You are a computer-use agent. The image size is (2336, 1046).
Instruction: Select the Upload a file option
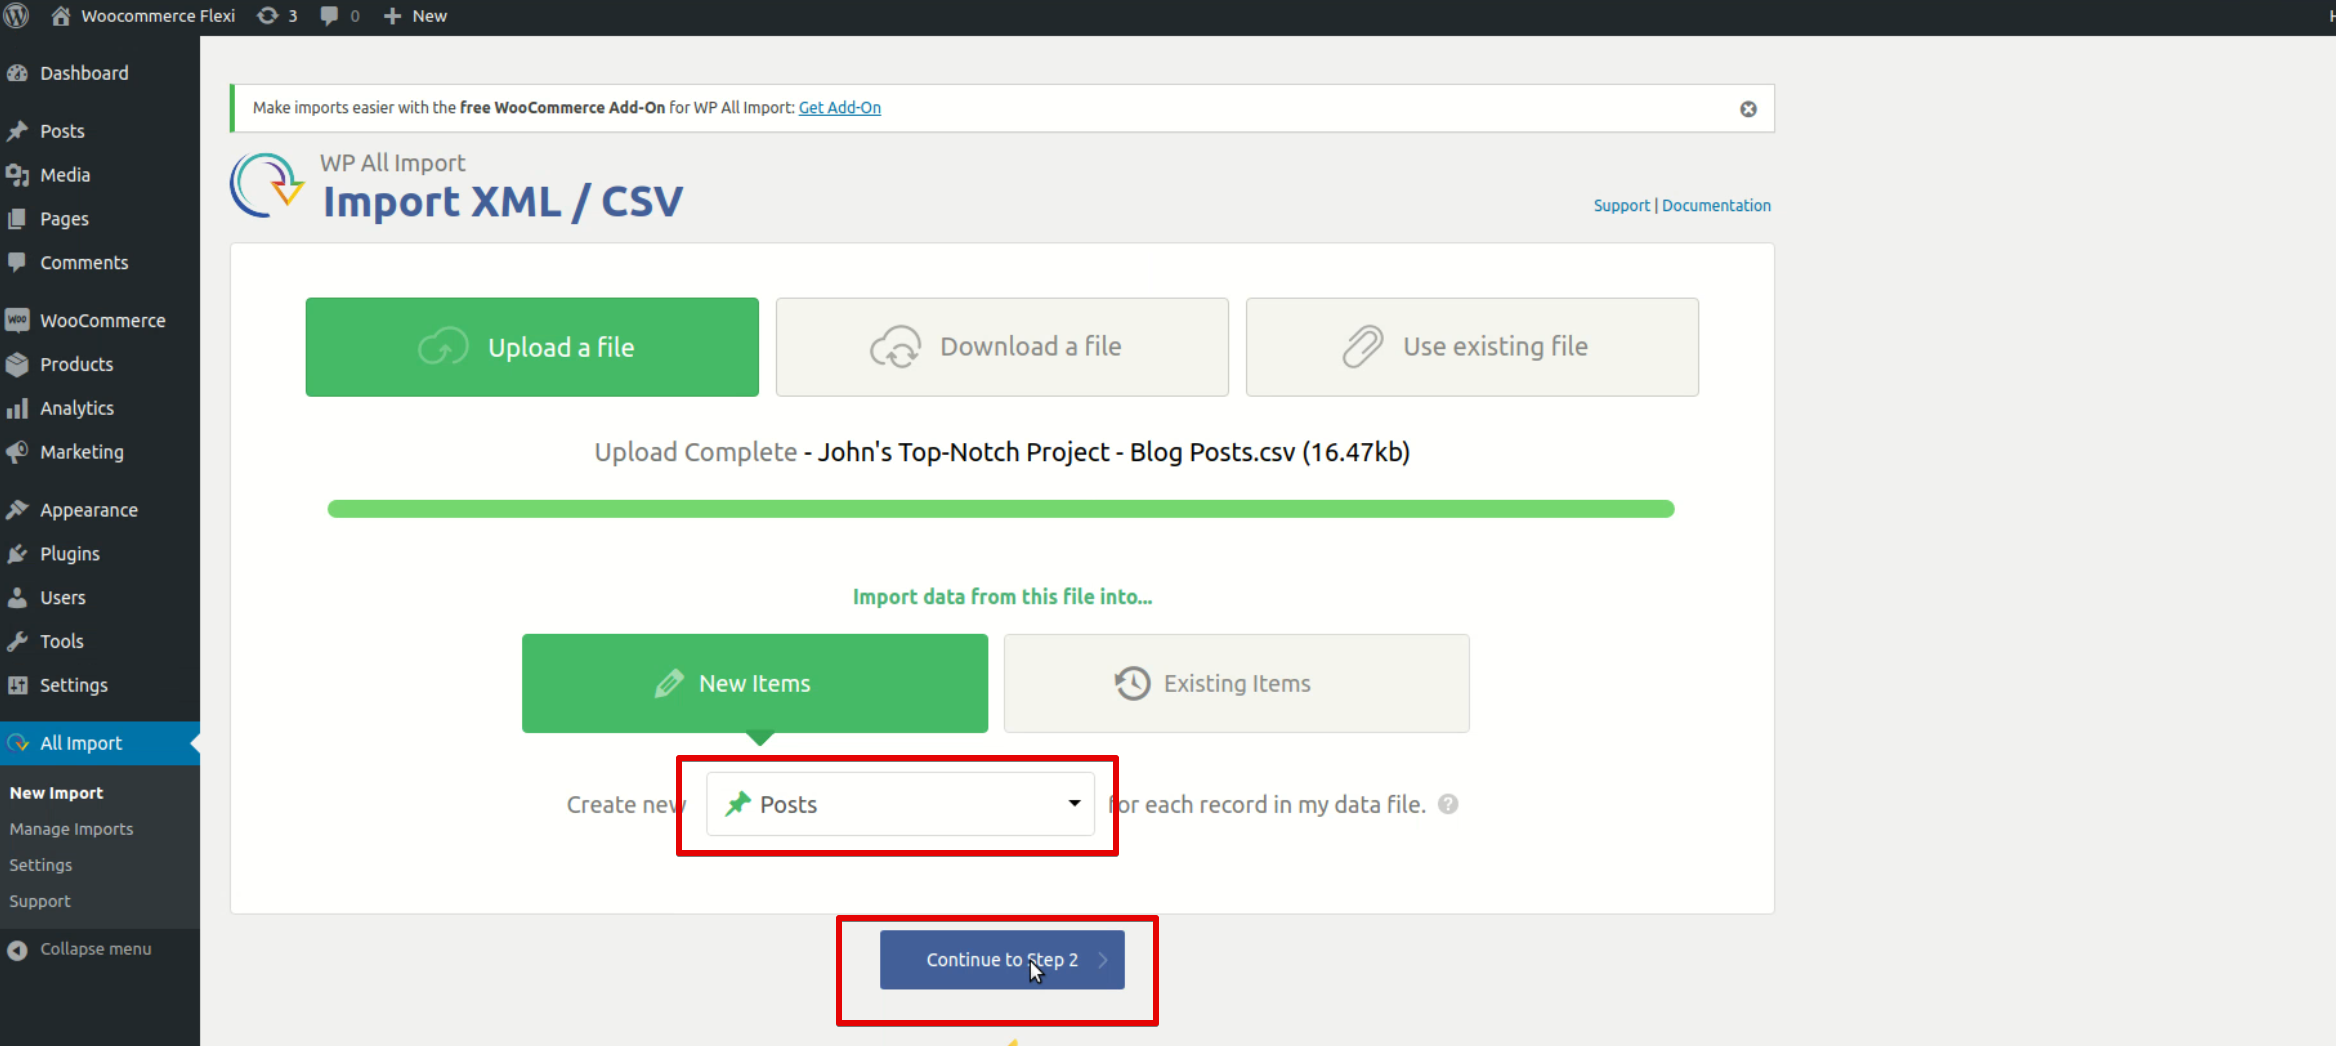click(x=532, y=347)
